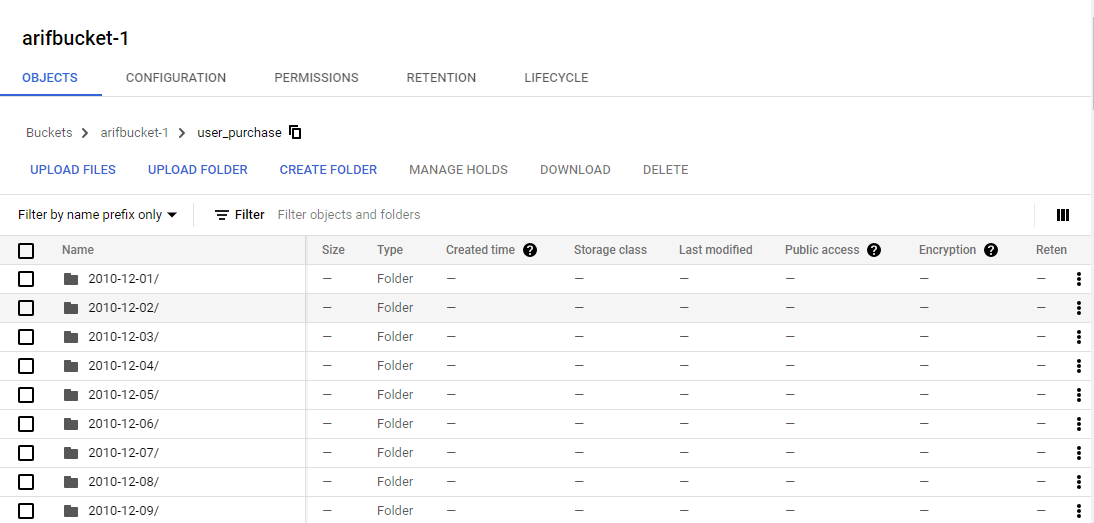Click UPLOAD FILES button

(73, 169)
